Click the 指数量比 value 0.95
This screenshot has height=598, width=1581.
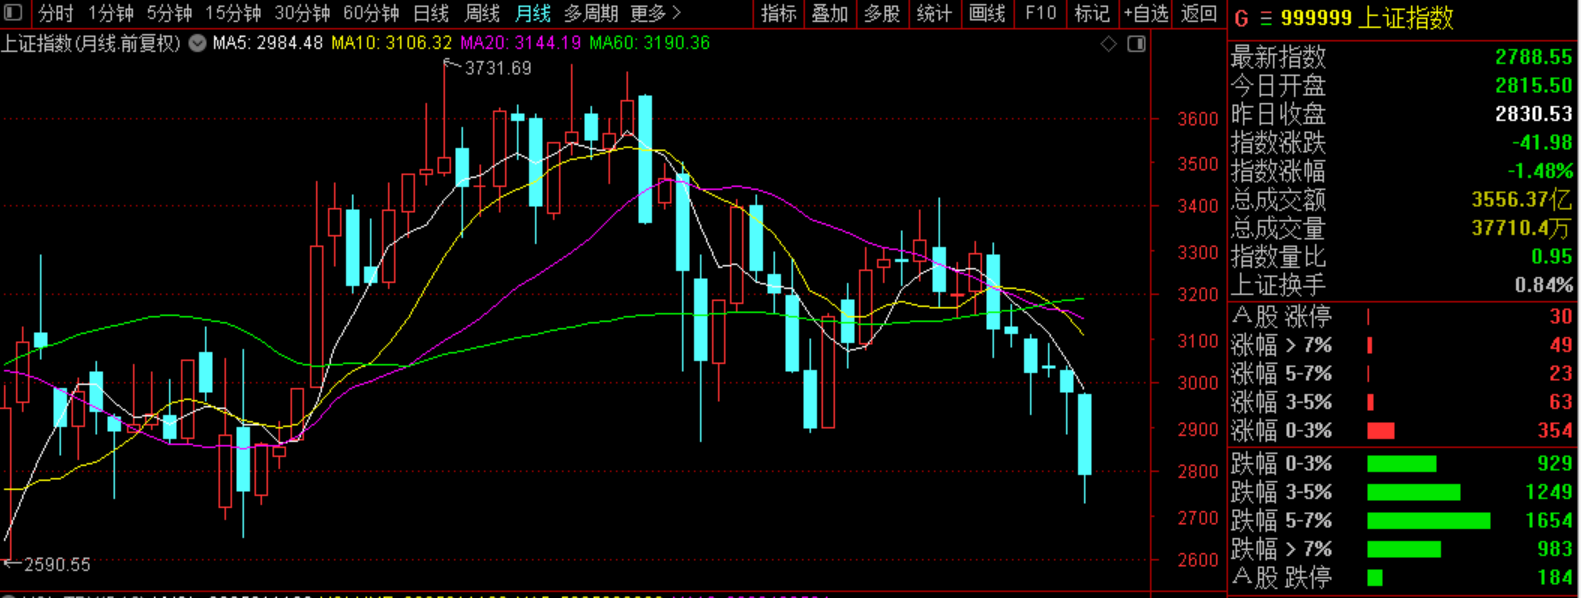pos(1552,256)
